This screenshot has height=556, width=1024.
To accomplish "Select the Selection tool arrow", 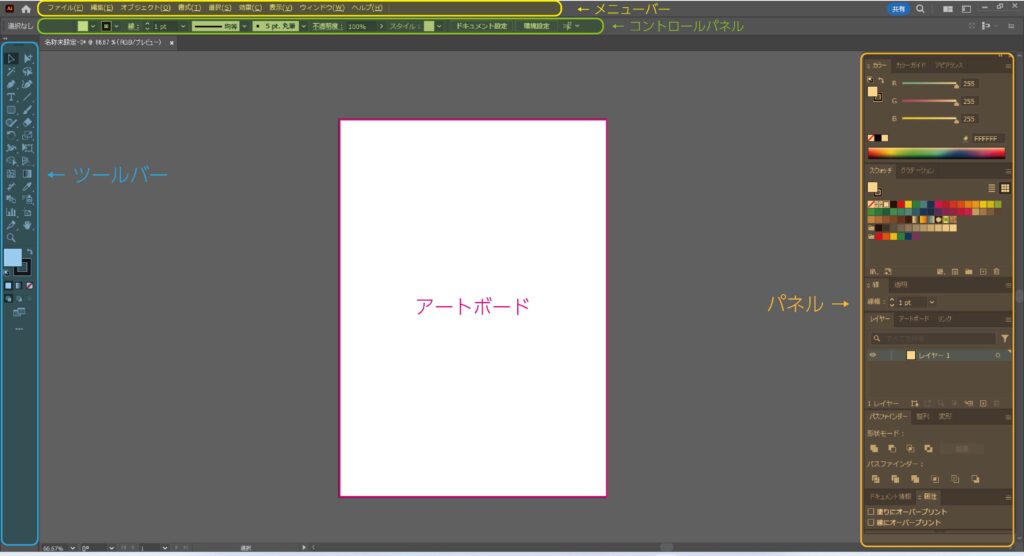I will (11, 59).
